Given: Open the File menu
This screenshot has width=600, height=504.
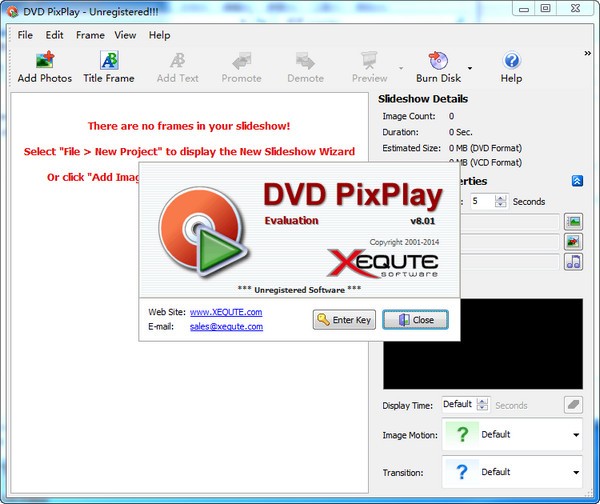Looking at the screenshot, I should [x=25, y=35].
